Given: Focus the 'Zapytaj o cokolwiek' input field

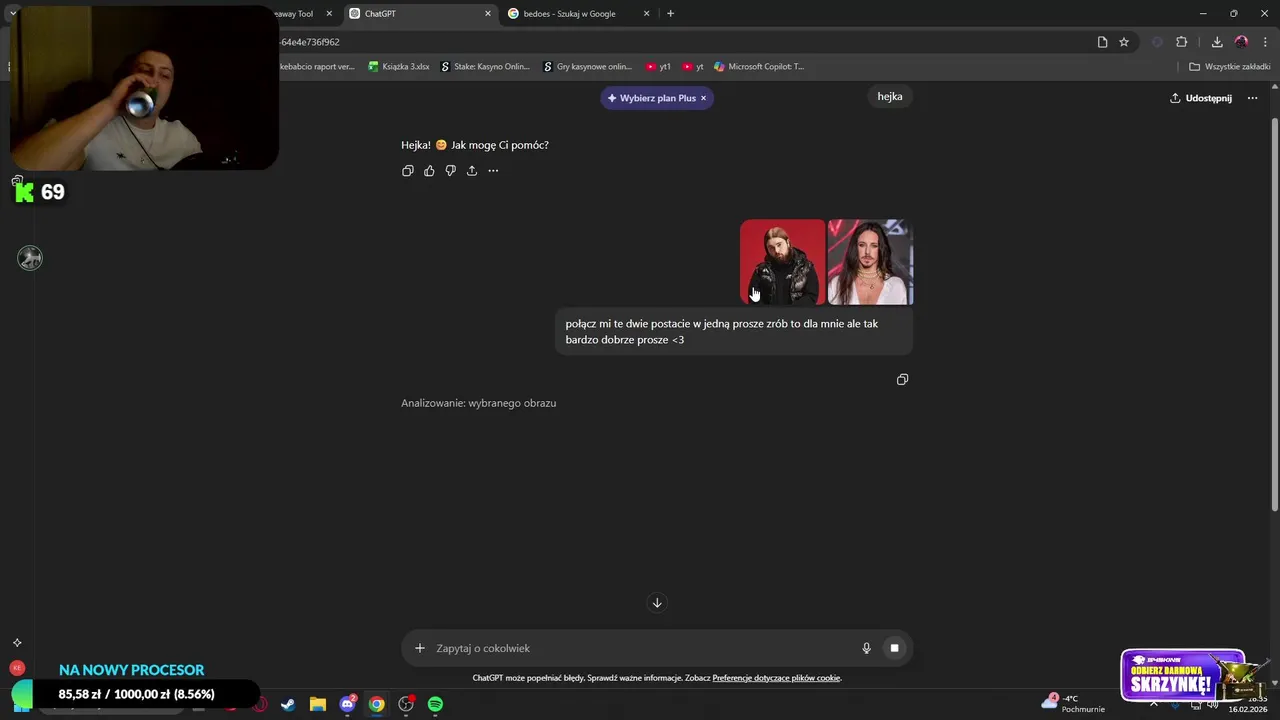Looking at the screenshot, I should pos(640,648).
